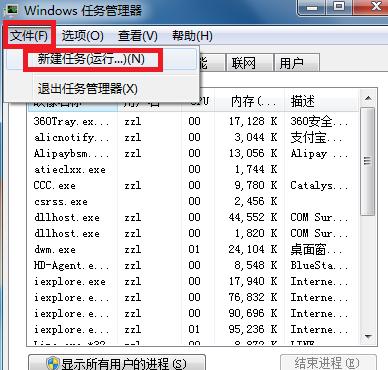Click the 13,056 K memory value

(253, 153)
